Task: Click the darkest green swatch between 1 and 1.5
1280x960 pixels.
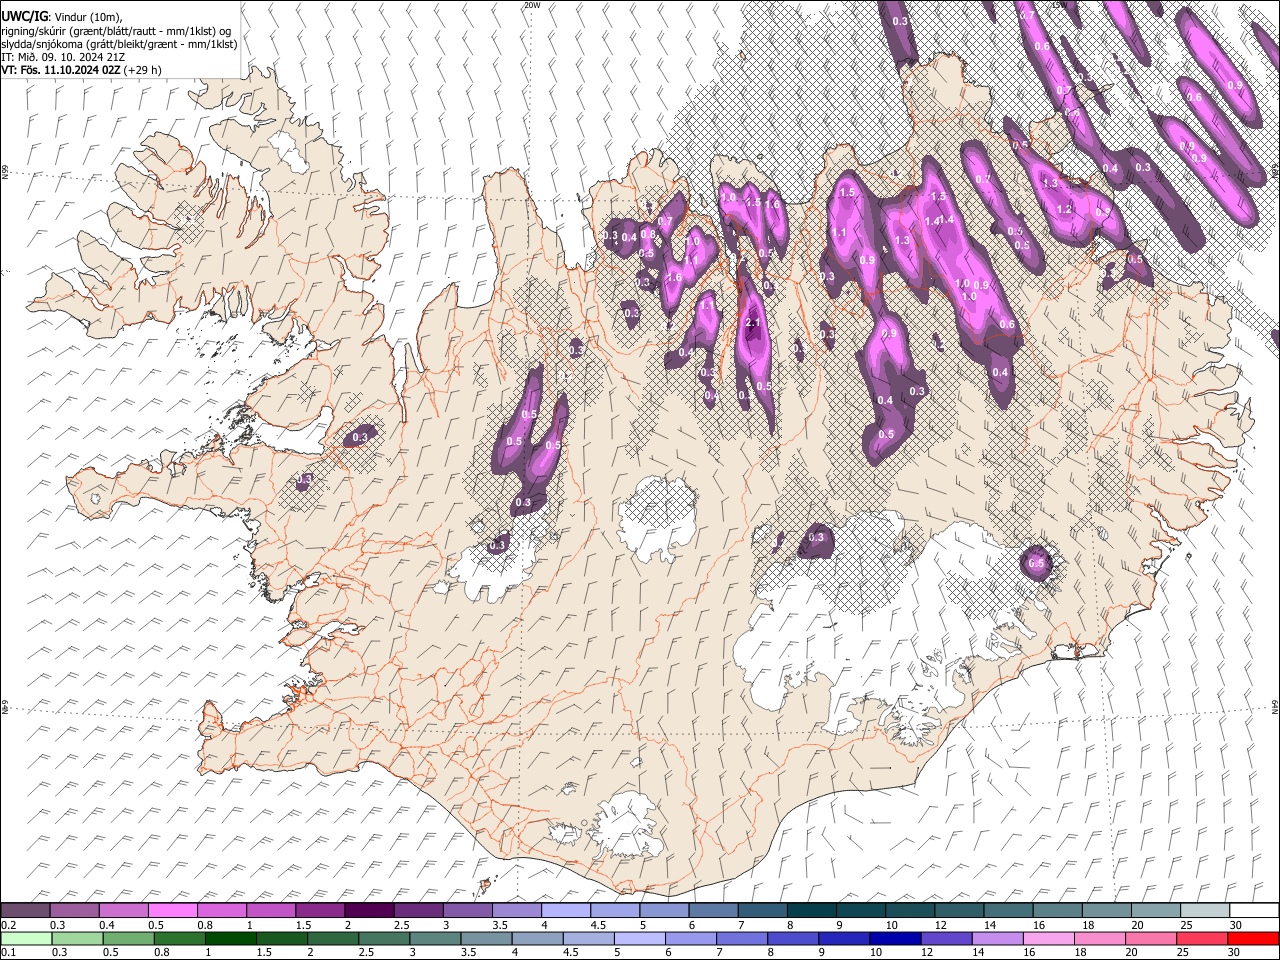Action: click(x=230, y=938)
